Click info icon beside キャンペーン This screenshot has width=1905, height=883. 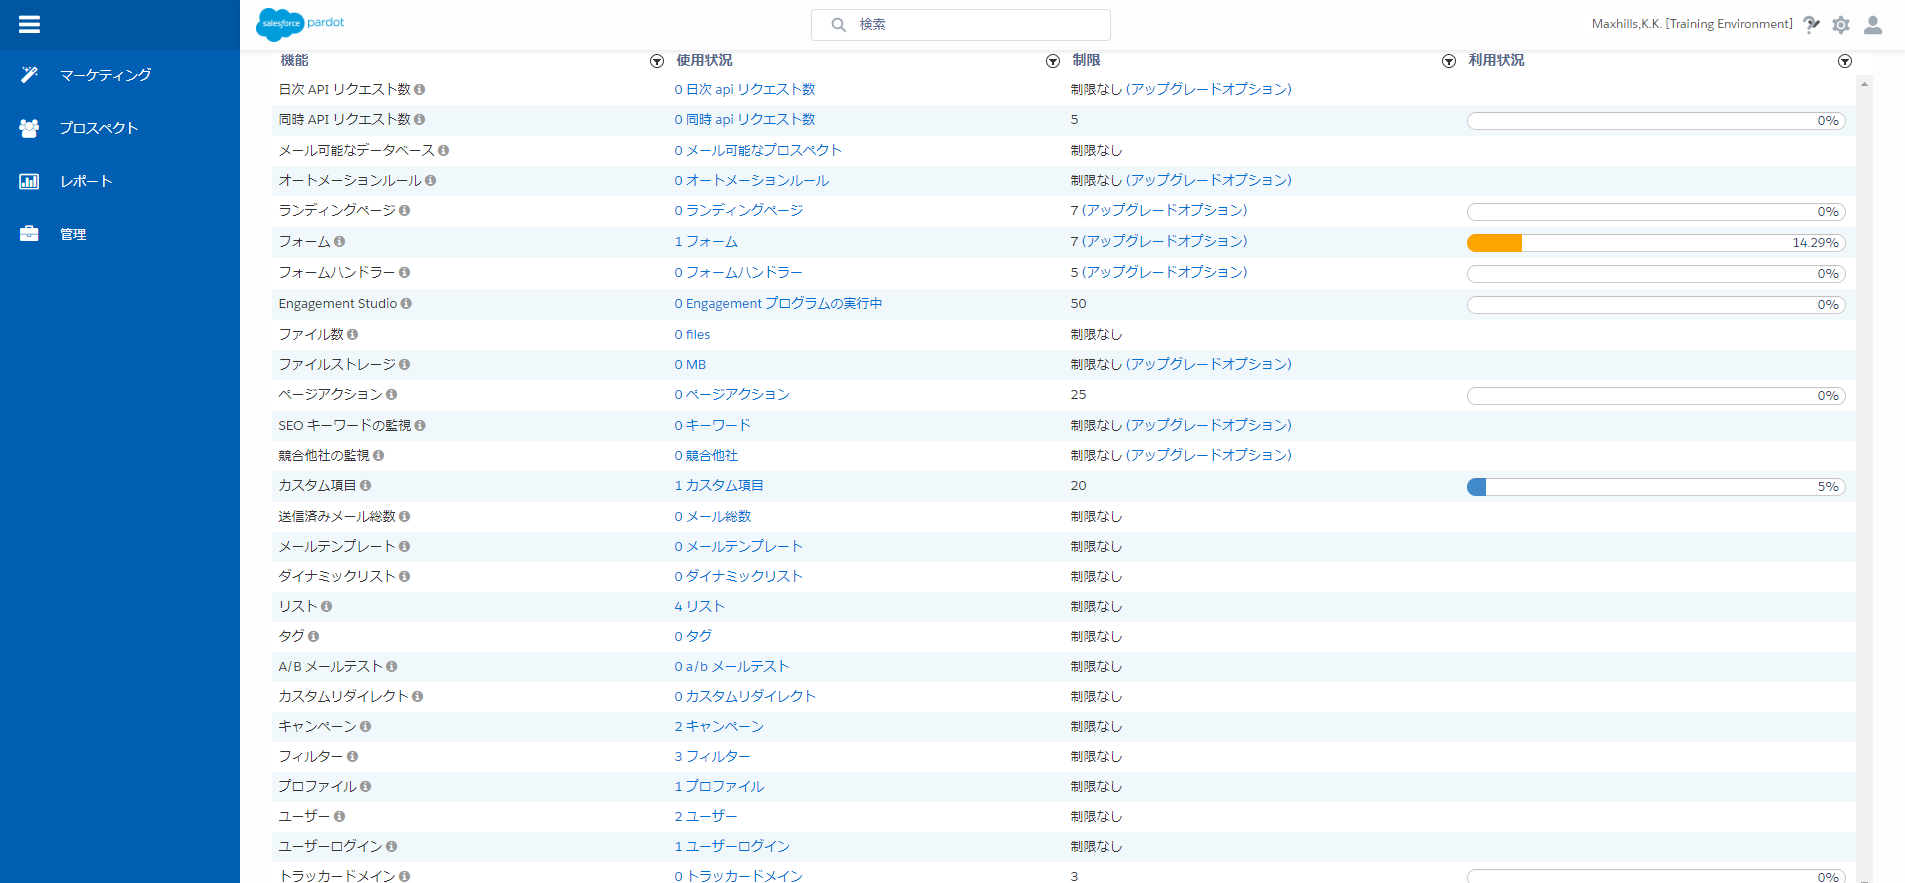366,727
